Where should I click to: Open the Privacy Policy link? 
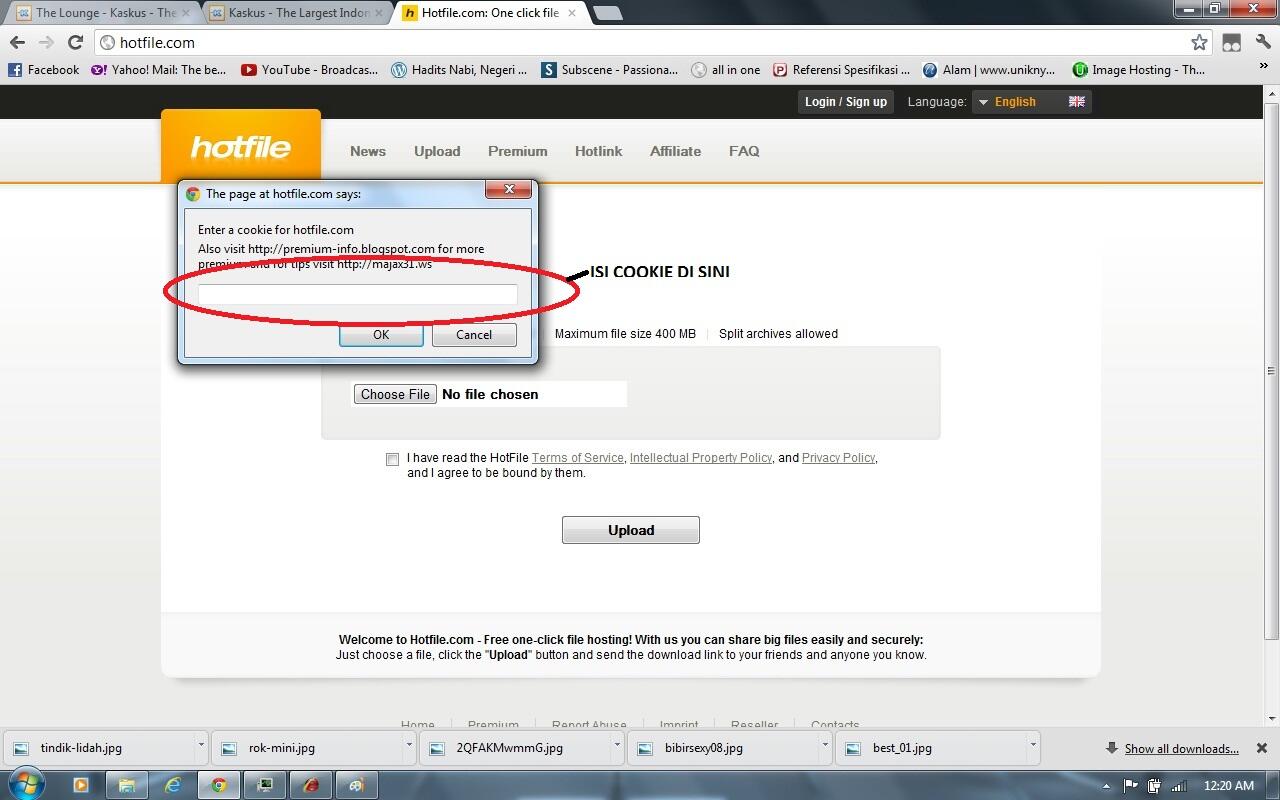point(838,458)
